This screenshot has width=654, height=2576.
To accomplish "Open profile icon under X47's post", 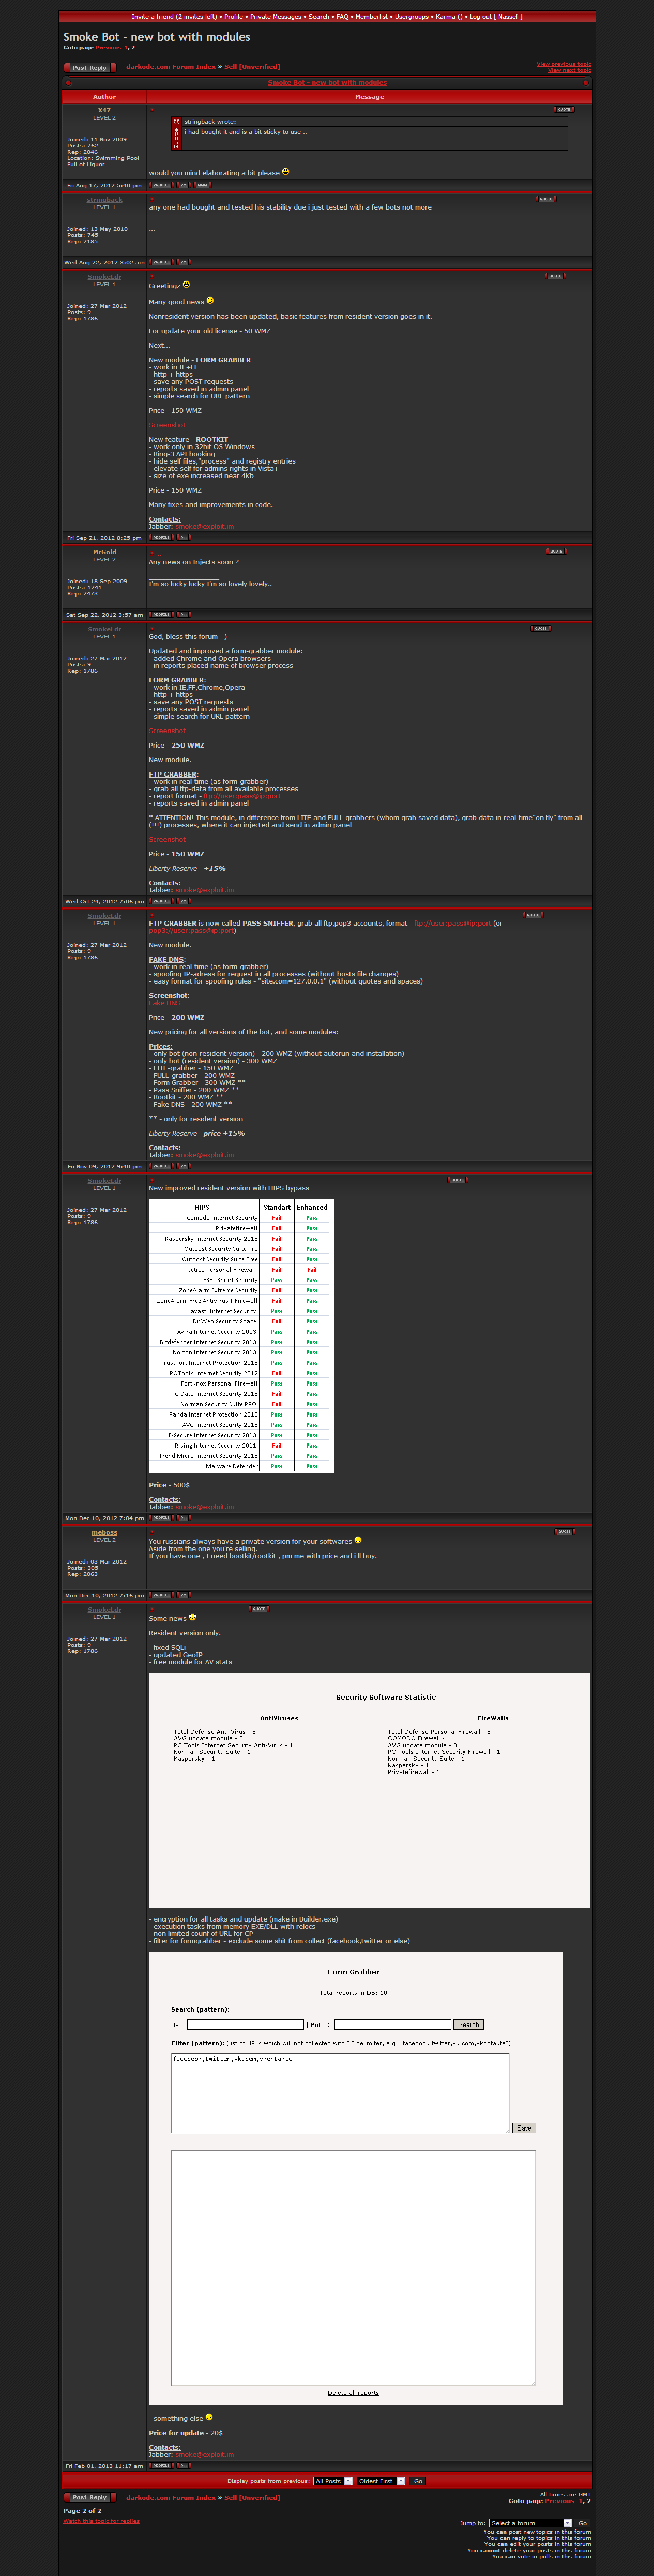I will [x=160, y=185].
